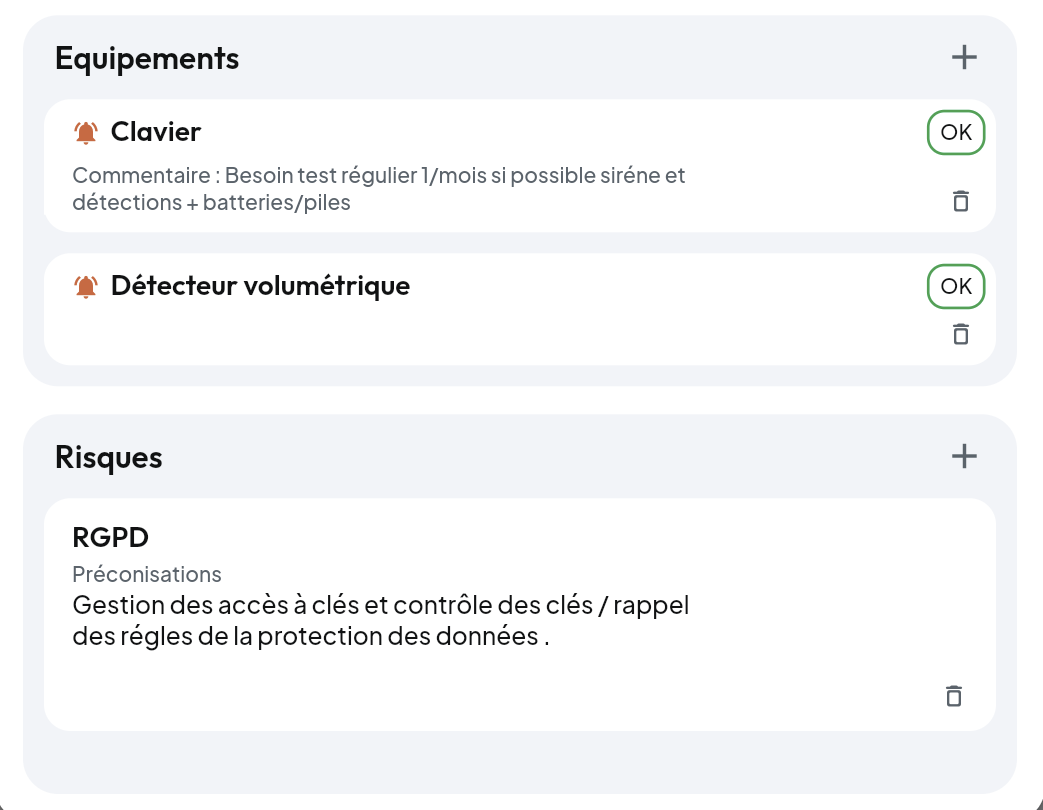The height and width of the screenshot is (810, 1043).
Task: Click the Risques section heading
Action: click(109, 458)
